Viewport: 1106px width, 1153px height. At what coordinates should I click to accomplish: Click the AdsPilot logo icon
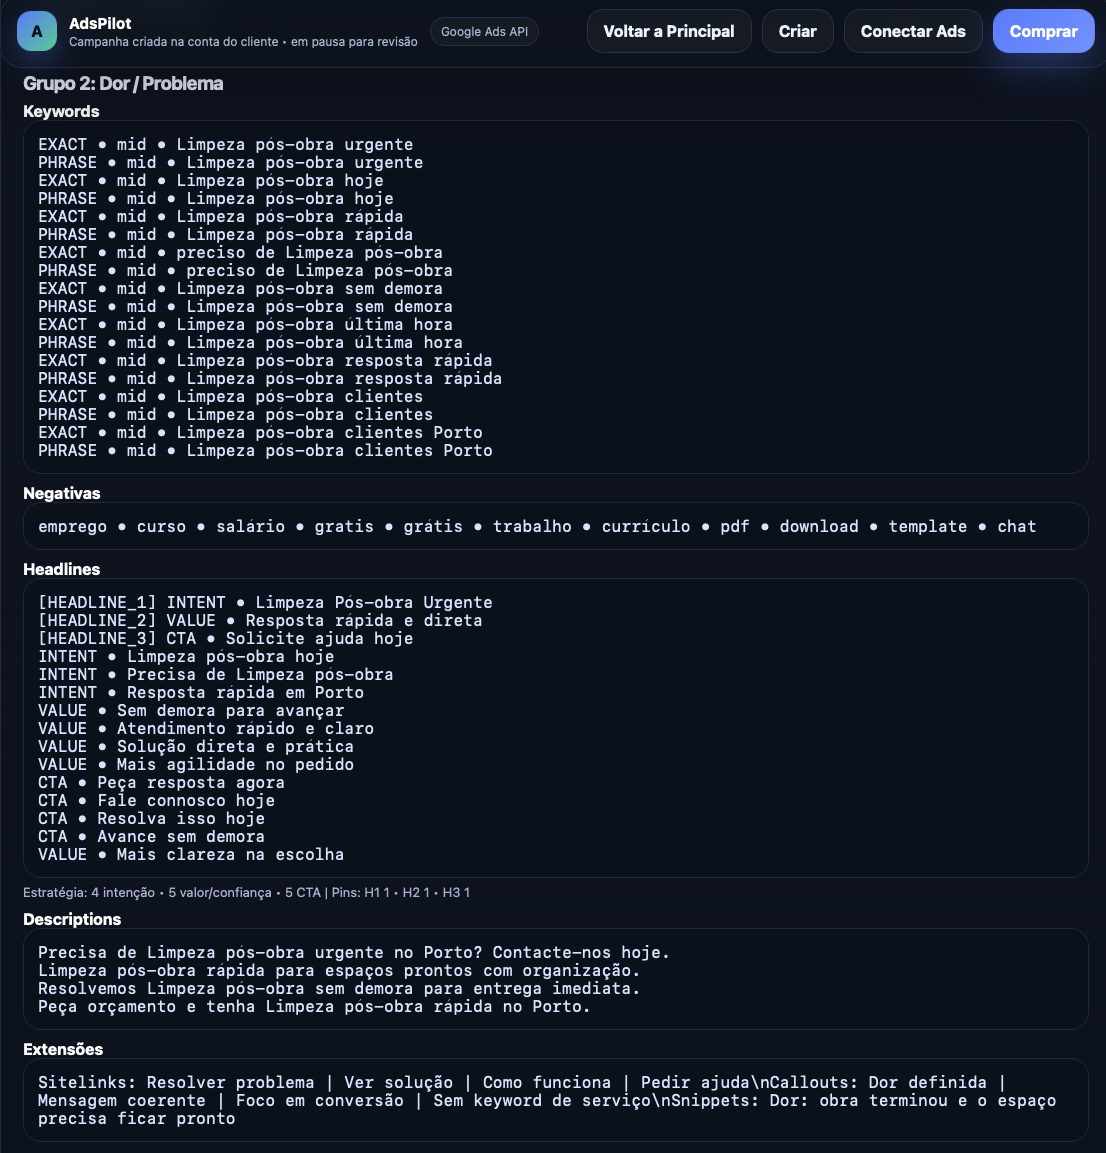[37, 32]
